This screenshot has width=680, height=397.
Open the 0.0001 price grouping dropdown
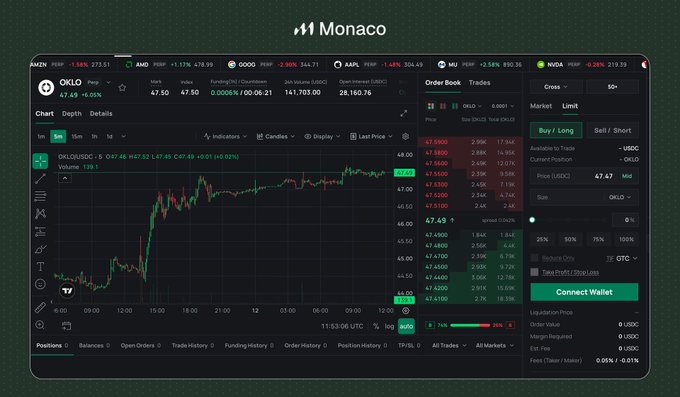pyautogui.click(x=503, y=106)
